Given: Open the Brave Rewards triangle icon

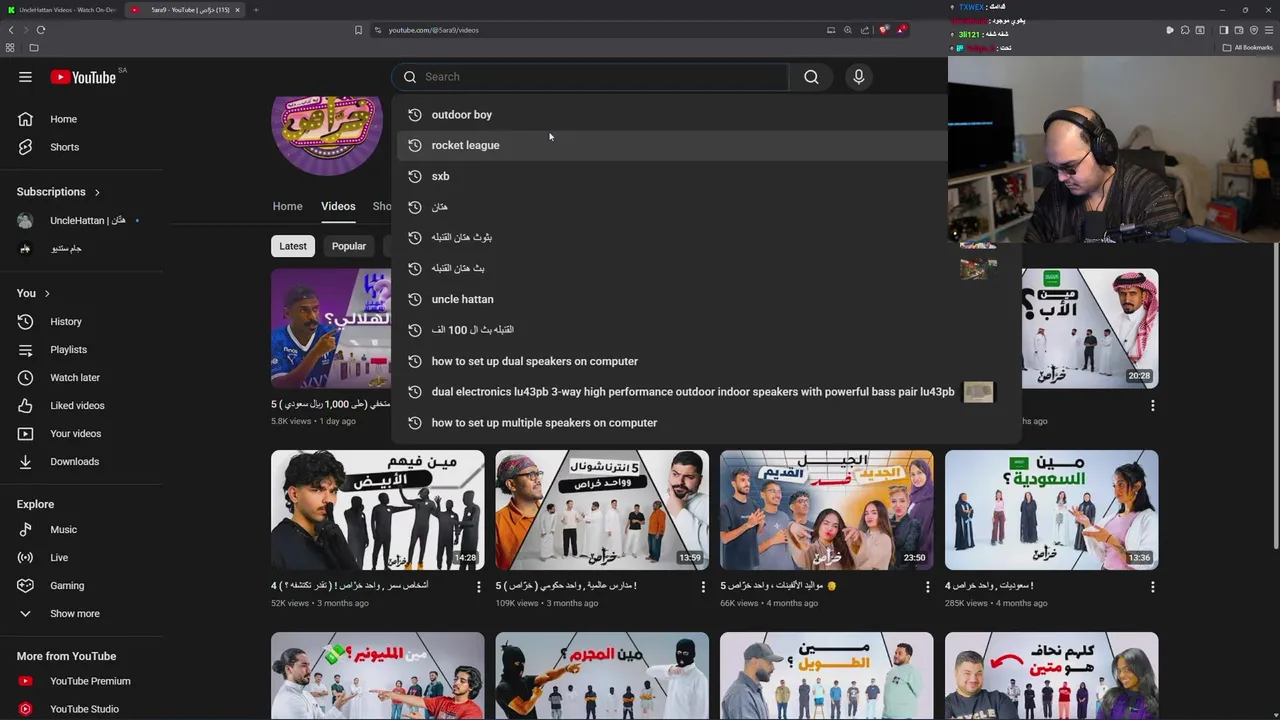Looking at the screenshot, I should click(x=901, y=30).
